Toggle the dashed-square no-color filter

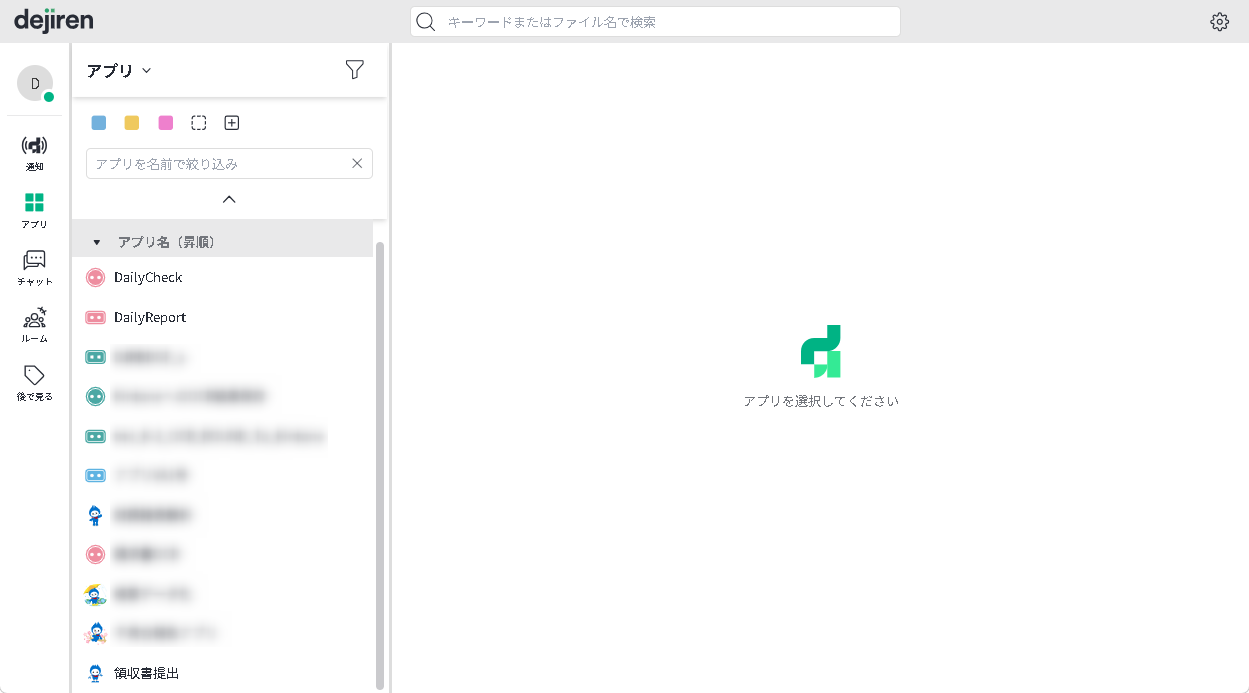pyautogui.click(x=199, y=123)
